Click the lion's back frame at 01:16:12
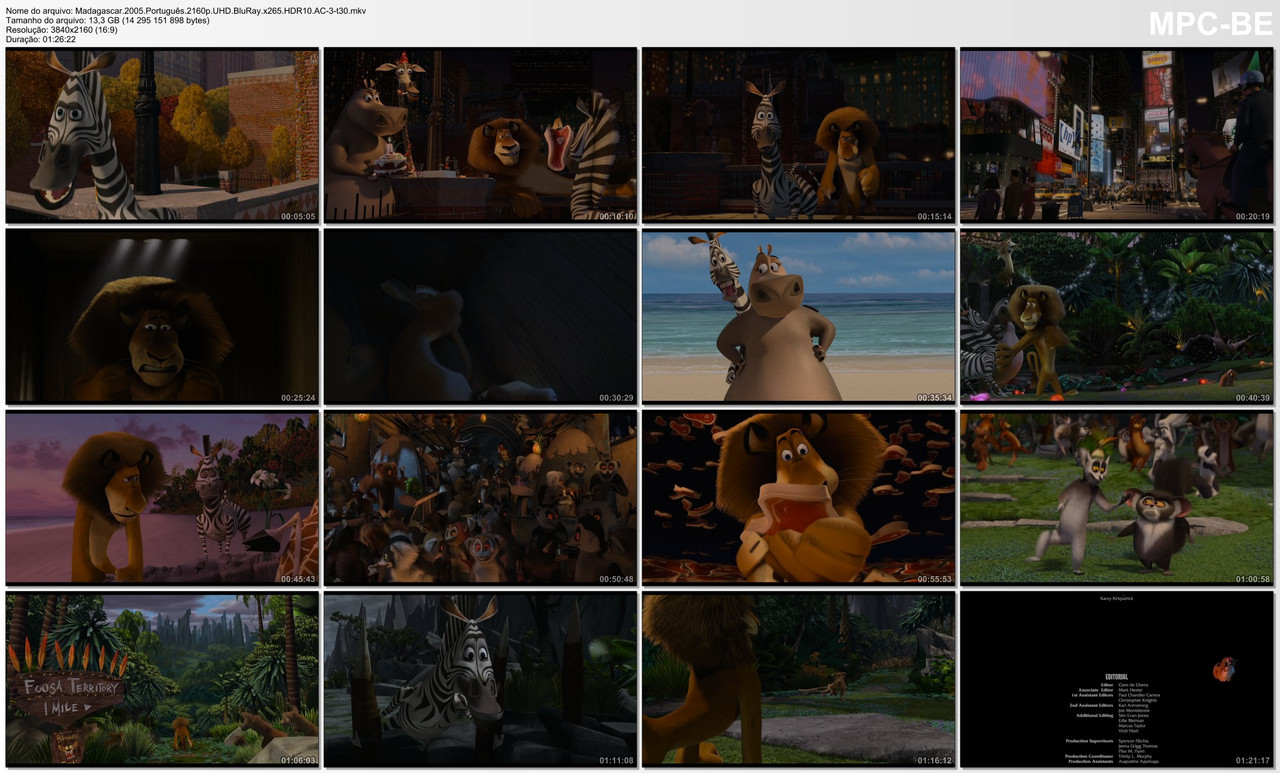 coord(798,679)
